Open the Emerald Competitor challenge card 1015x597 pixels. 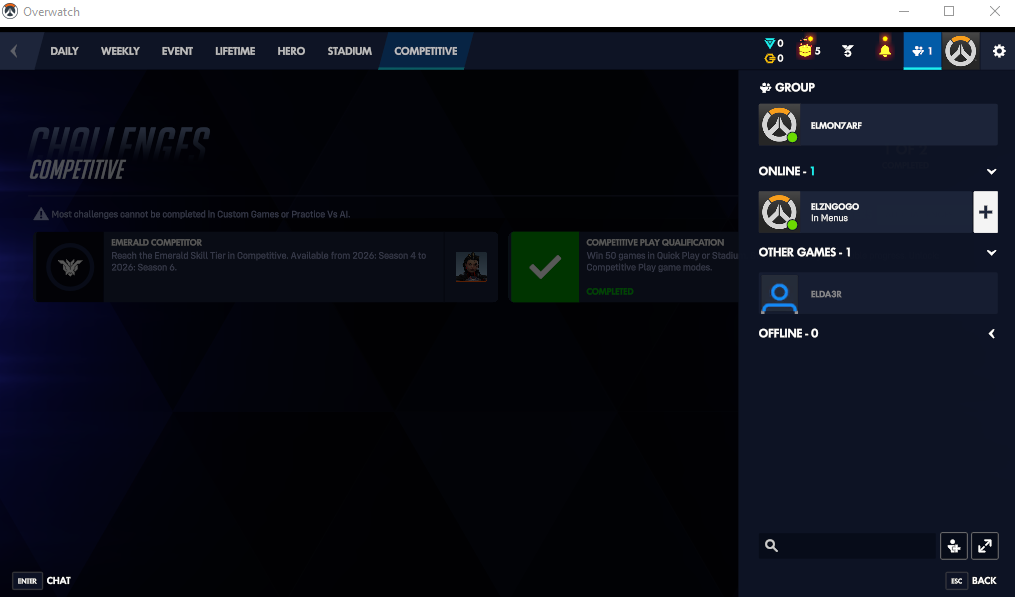(x=266, y=267)
